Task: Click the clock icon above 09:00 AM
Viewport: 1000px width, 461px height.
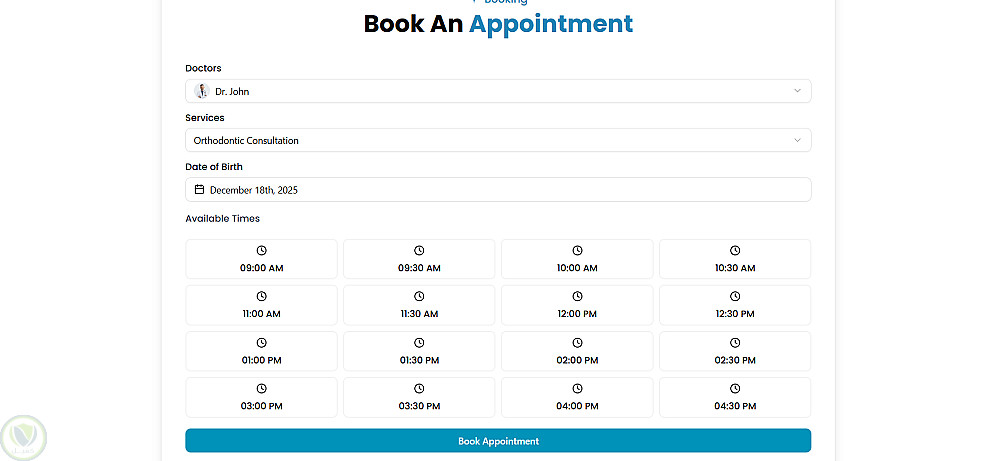Action: tap(261, 250)
